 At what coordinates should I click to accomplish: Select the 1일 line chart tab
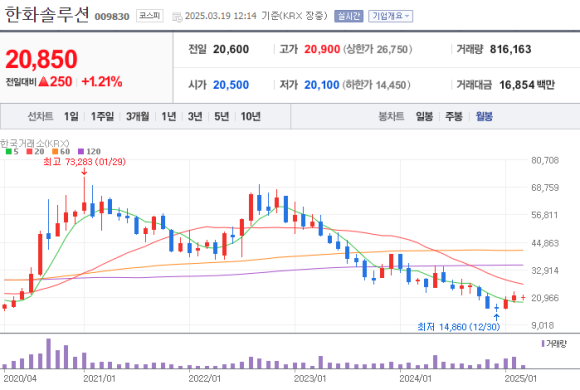click(x=71, y=117)
